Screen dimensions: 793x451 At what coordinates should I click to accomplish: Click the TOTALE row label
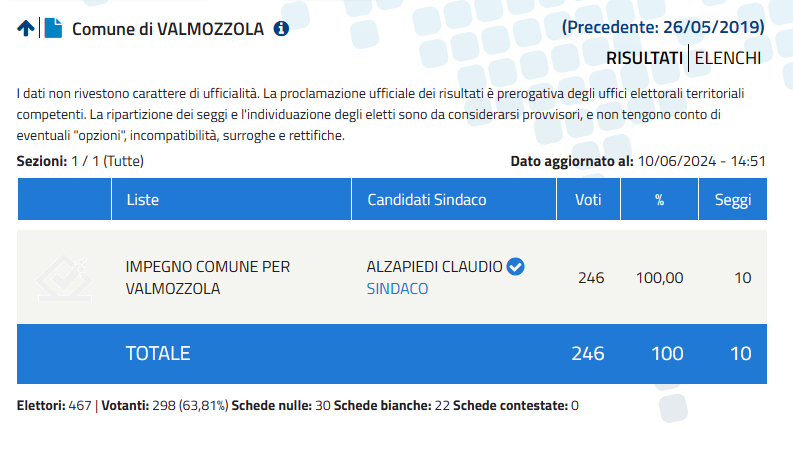coord(158,353)
